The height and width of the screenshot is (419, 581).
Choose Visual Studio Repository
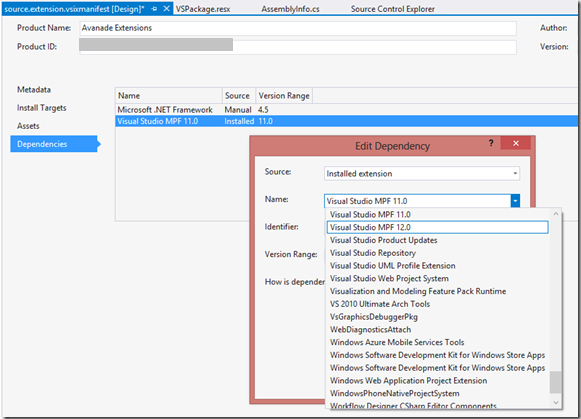tap(438, 253)
